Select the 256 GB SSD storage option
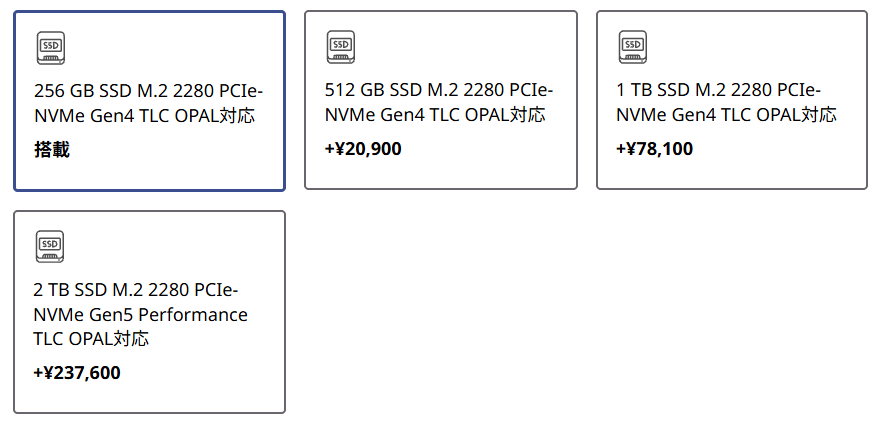 (x=149, y=101)
